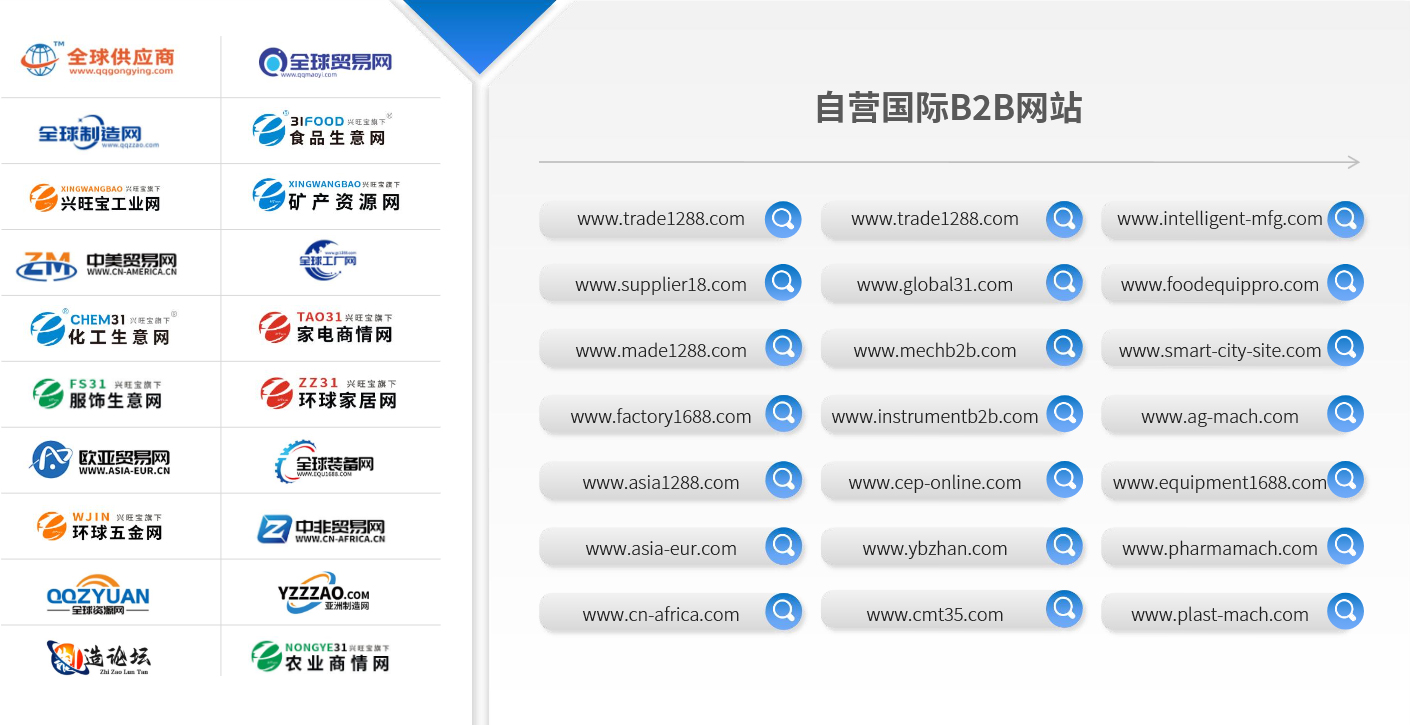Click the search icon beside www.plast-mach.com

[x=1346, y=611]
